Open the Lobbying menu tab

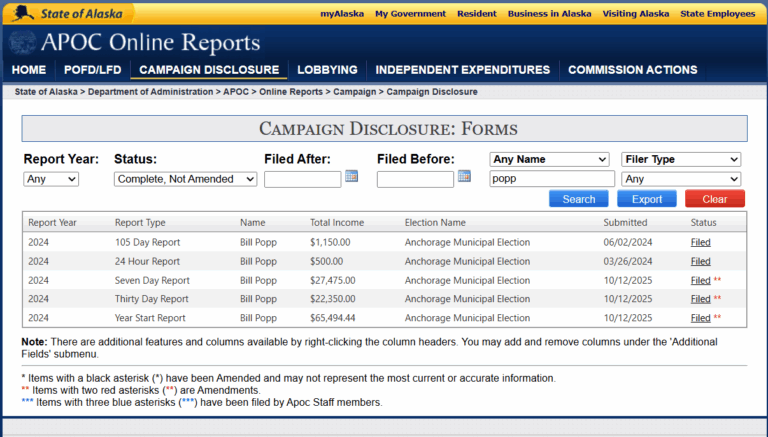pos(327,70)
